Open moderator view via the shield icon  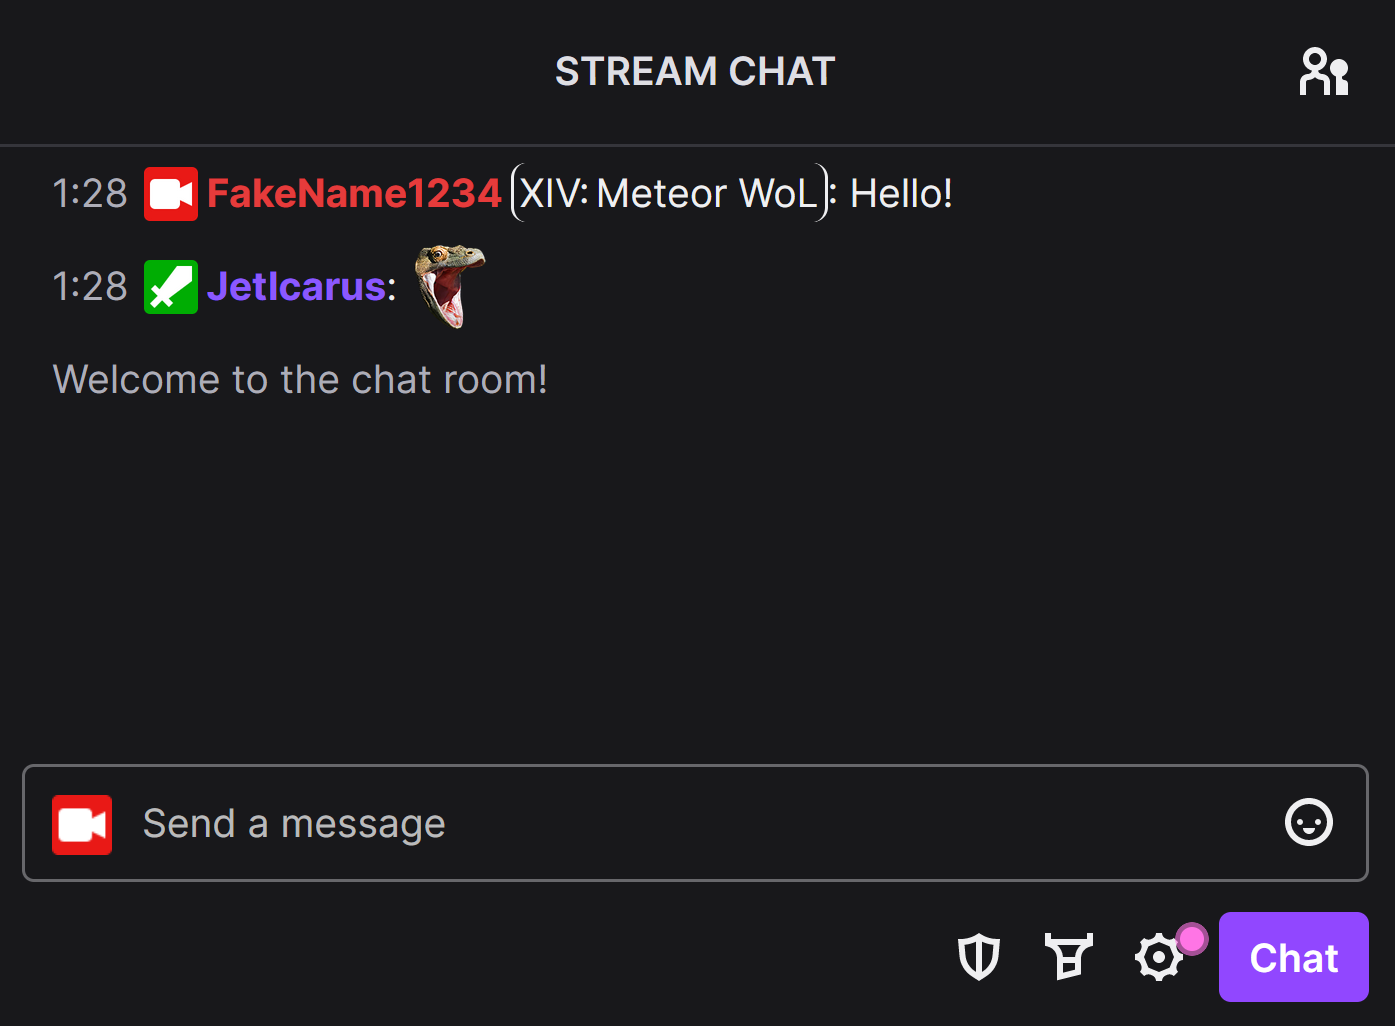[979, 957]
